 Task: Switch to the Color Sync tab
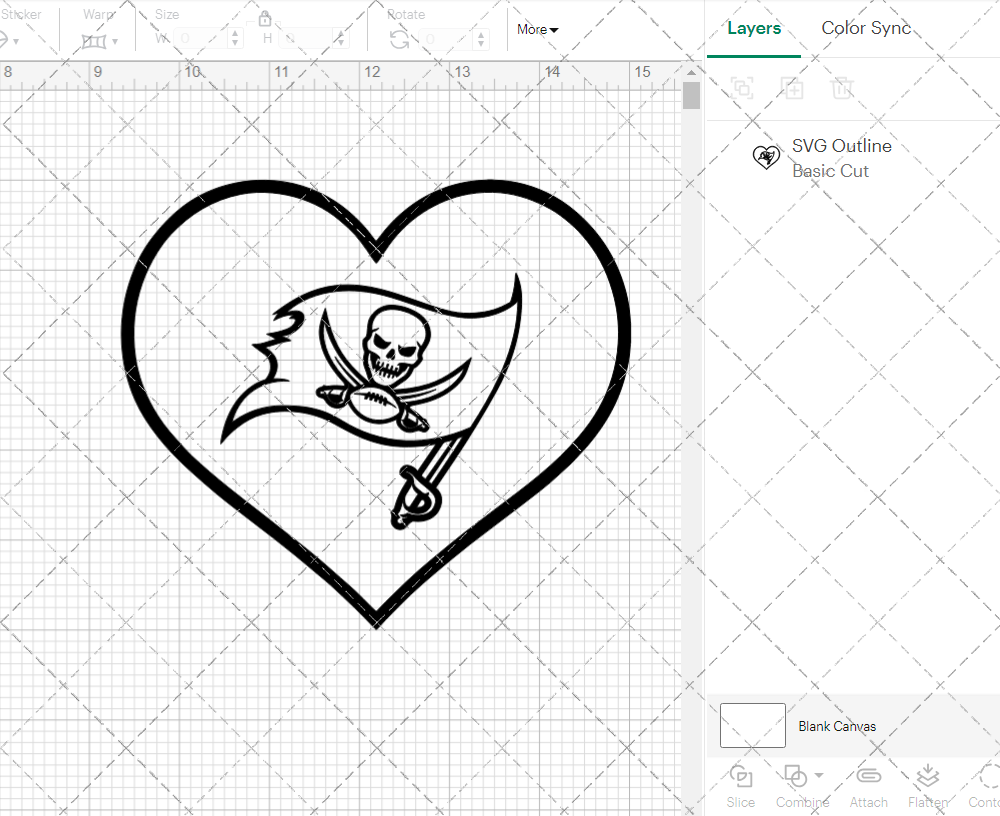coord(866,28)
